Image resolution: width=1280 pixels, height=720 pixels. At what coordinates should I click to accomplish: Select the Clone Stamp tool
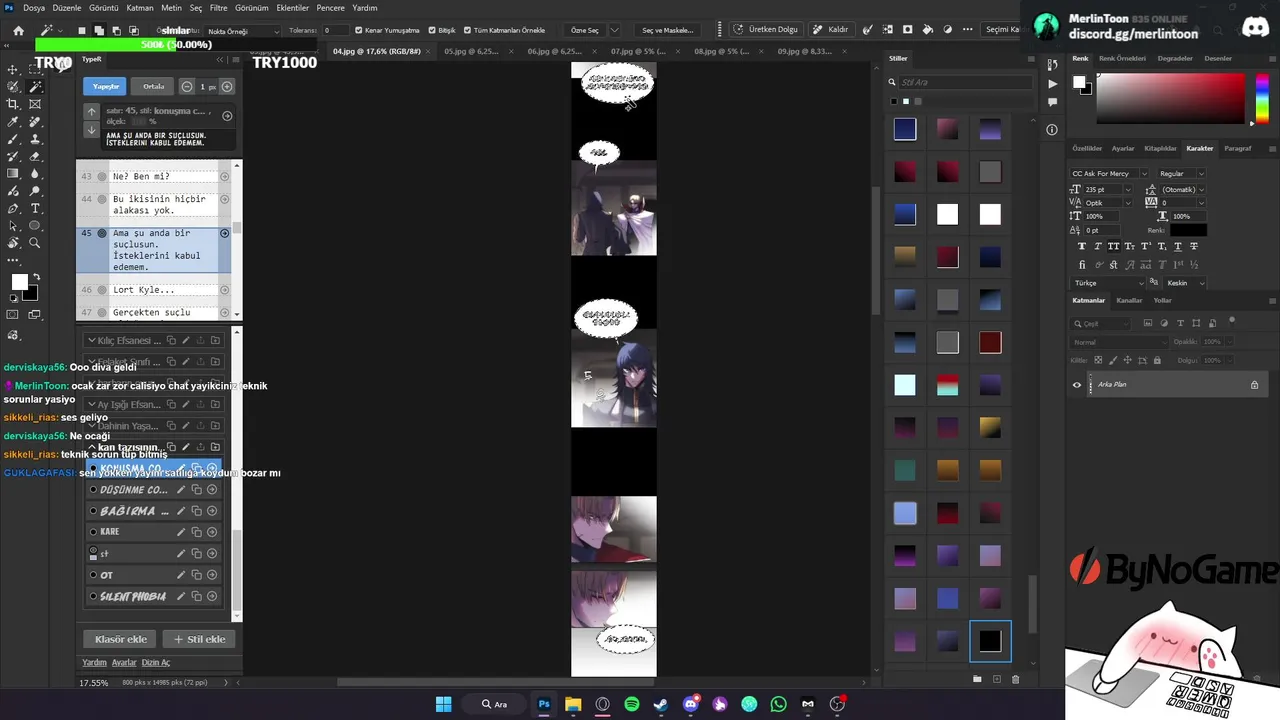pyautogui.click(x=35, y=139)
